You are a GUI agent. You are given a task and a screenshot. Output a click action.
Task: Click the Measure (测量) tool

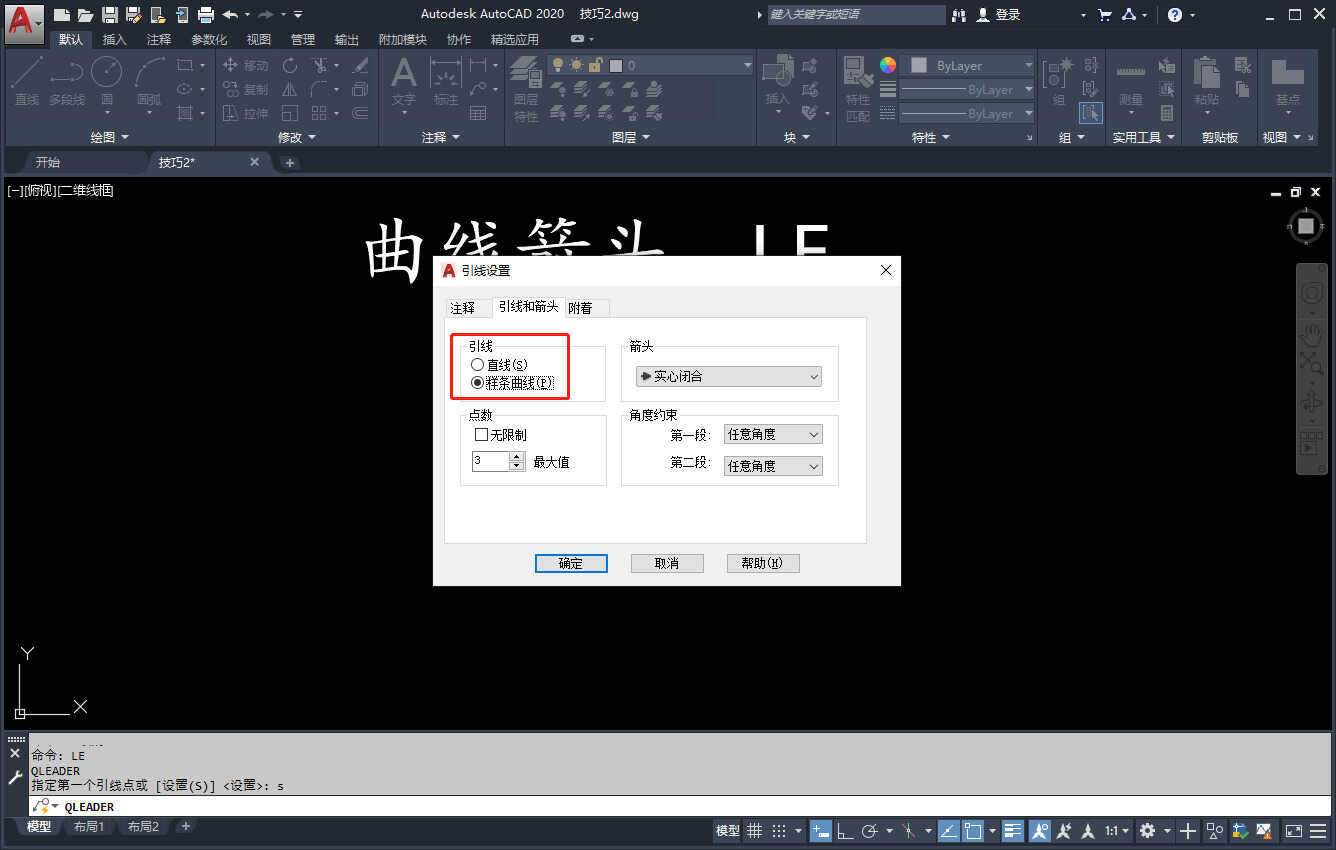tap(1130, 82)
